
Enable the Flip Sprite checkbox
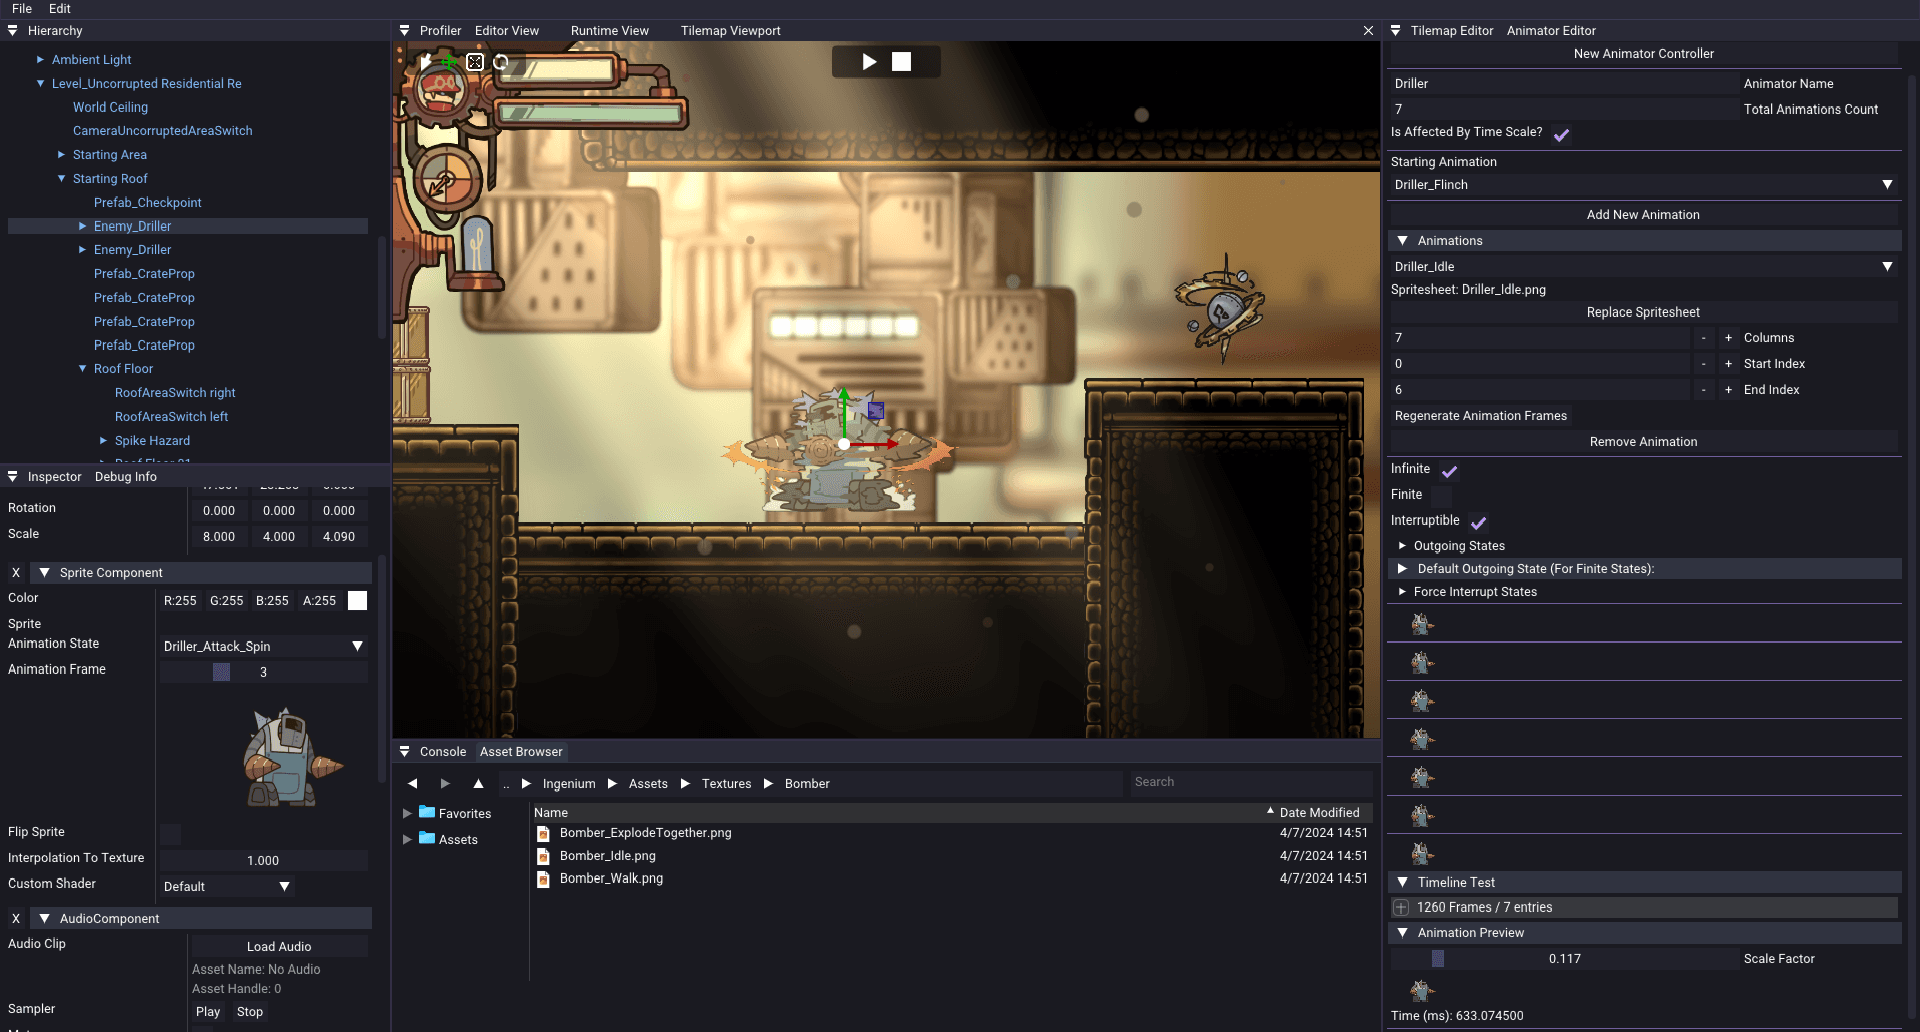(171, 833)
